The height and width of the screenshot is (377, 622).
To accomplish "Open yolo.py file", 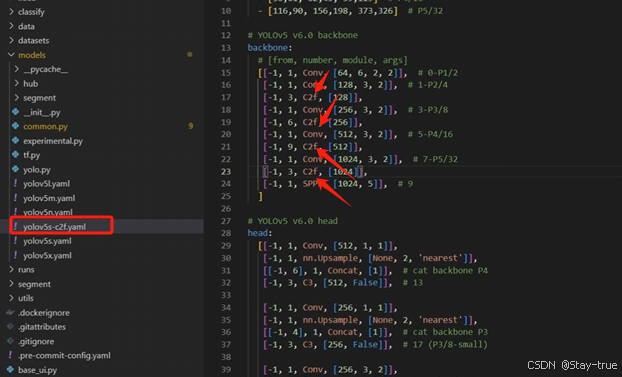I will coord(36,169).
